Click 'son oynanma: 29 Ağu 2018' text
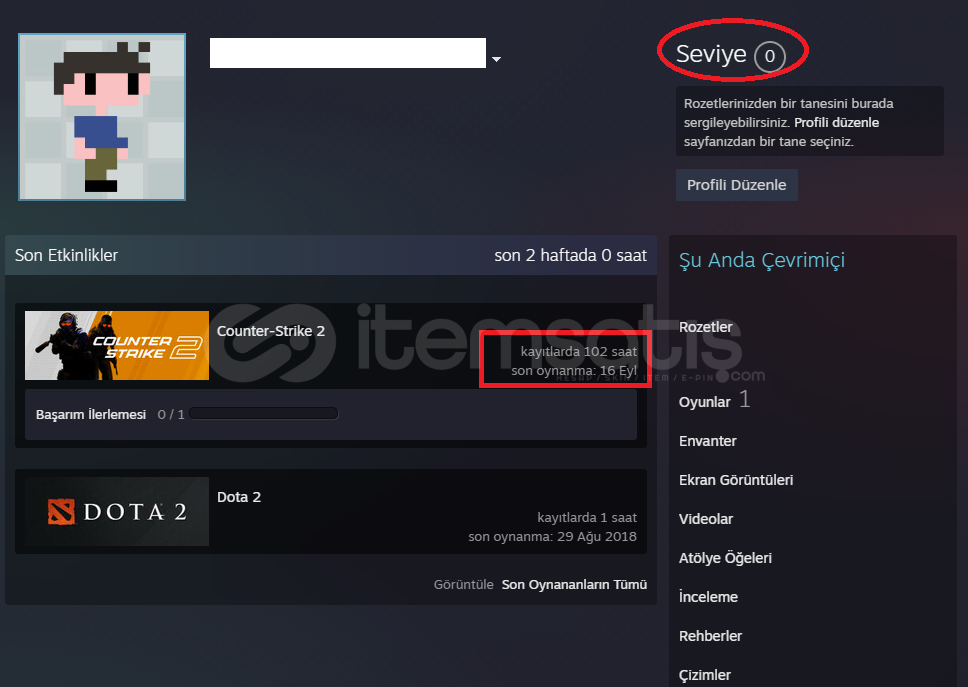Screen dimensions: 968x687 [553, 536]
